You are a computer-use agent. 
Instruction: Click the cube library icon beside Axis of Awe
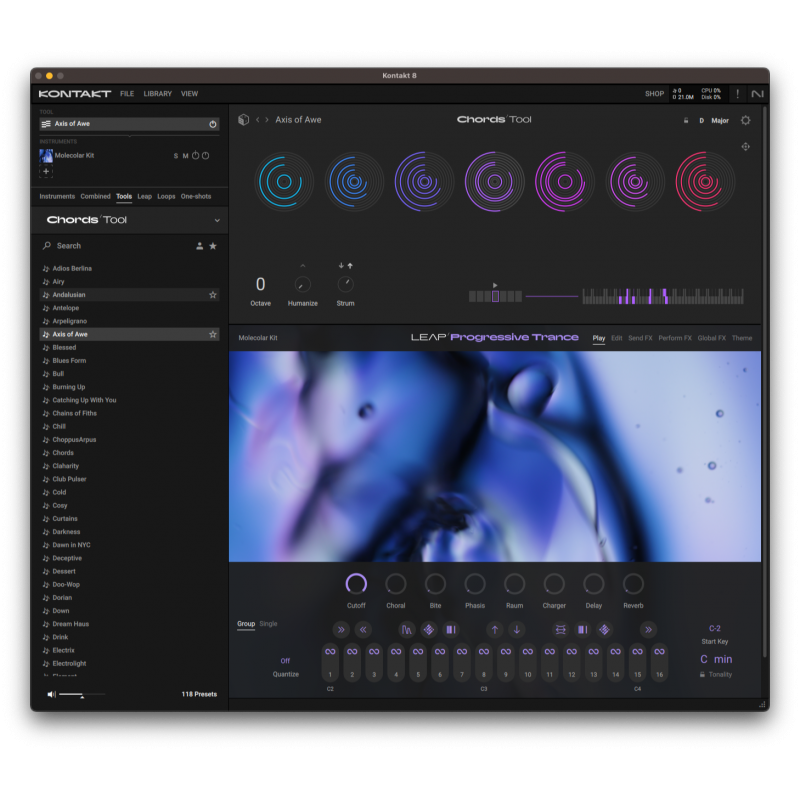[243, 119]
